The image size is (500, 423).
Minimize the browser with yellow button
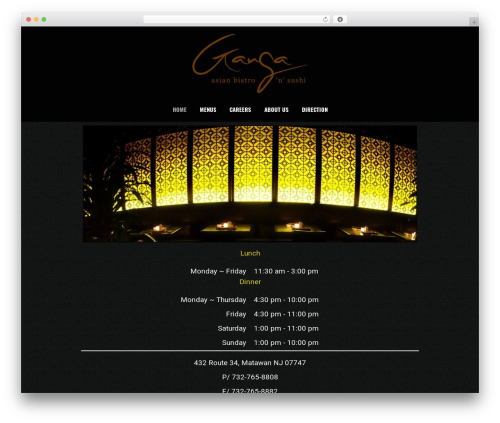pyautogui.click(x=36, y=19)
